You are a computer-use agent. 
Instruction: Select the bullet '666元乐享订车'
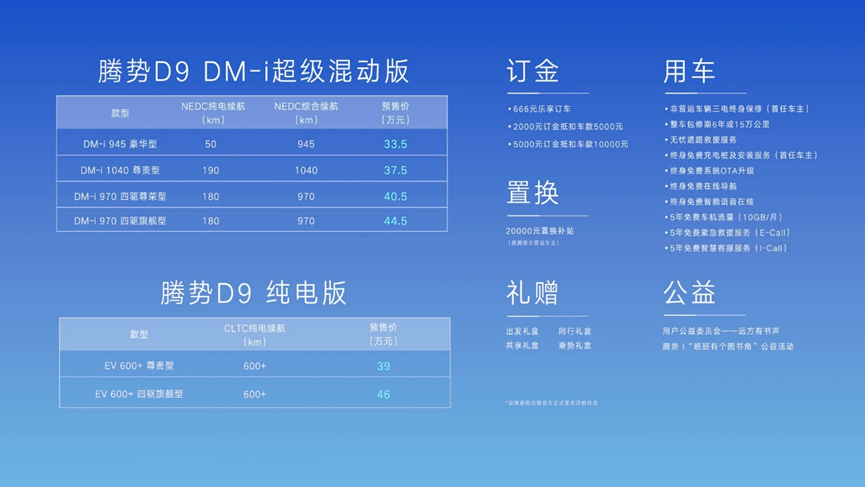pos(540,109)
